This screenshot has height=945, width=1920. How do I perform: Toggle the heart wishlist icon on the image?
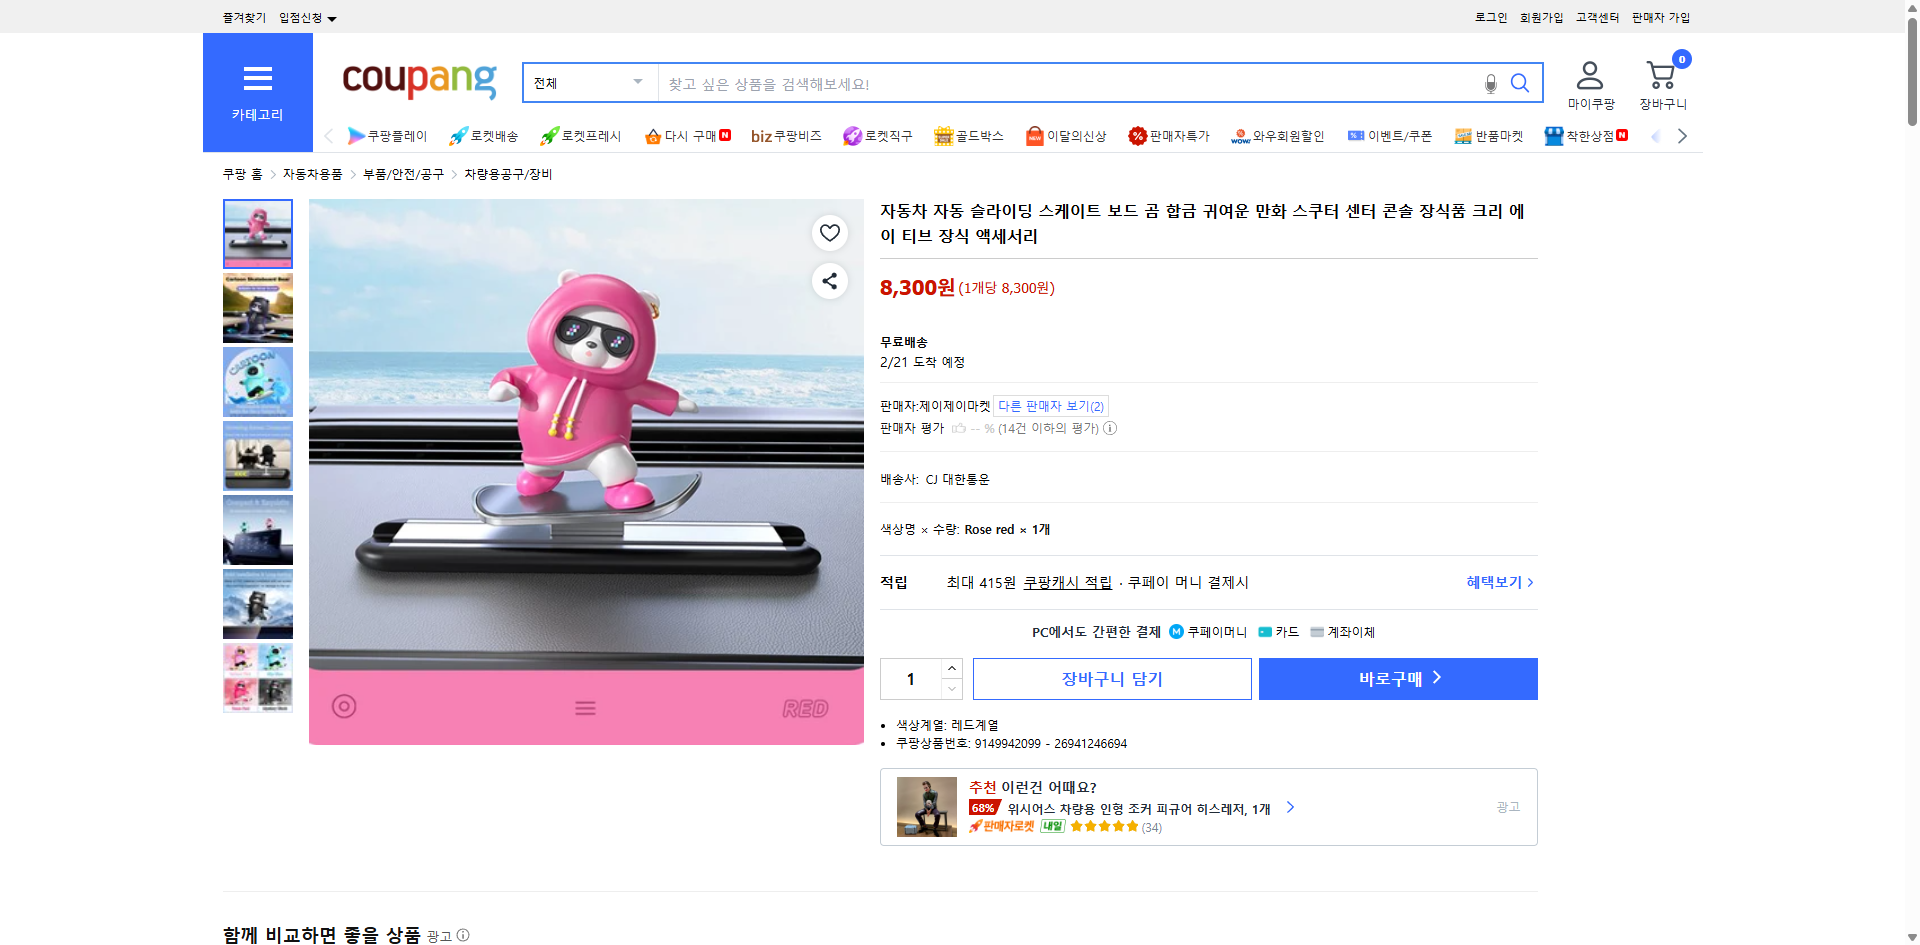click(x=829, y=233)
